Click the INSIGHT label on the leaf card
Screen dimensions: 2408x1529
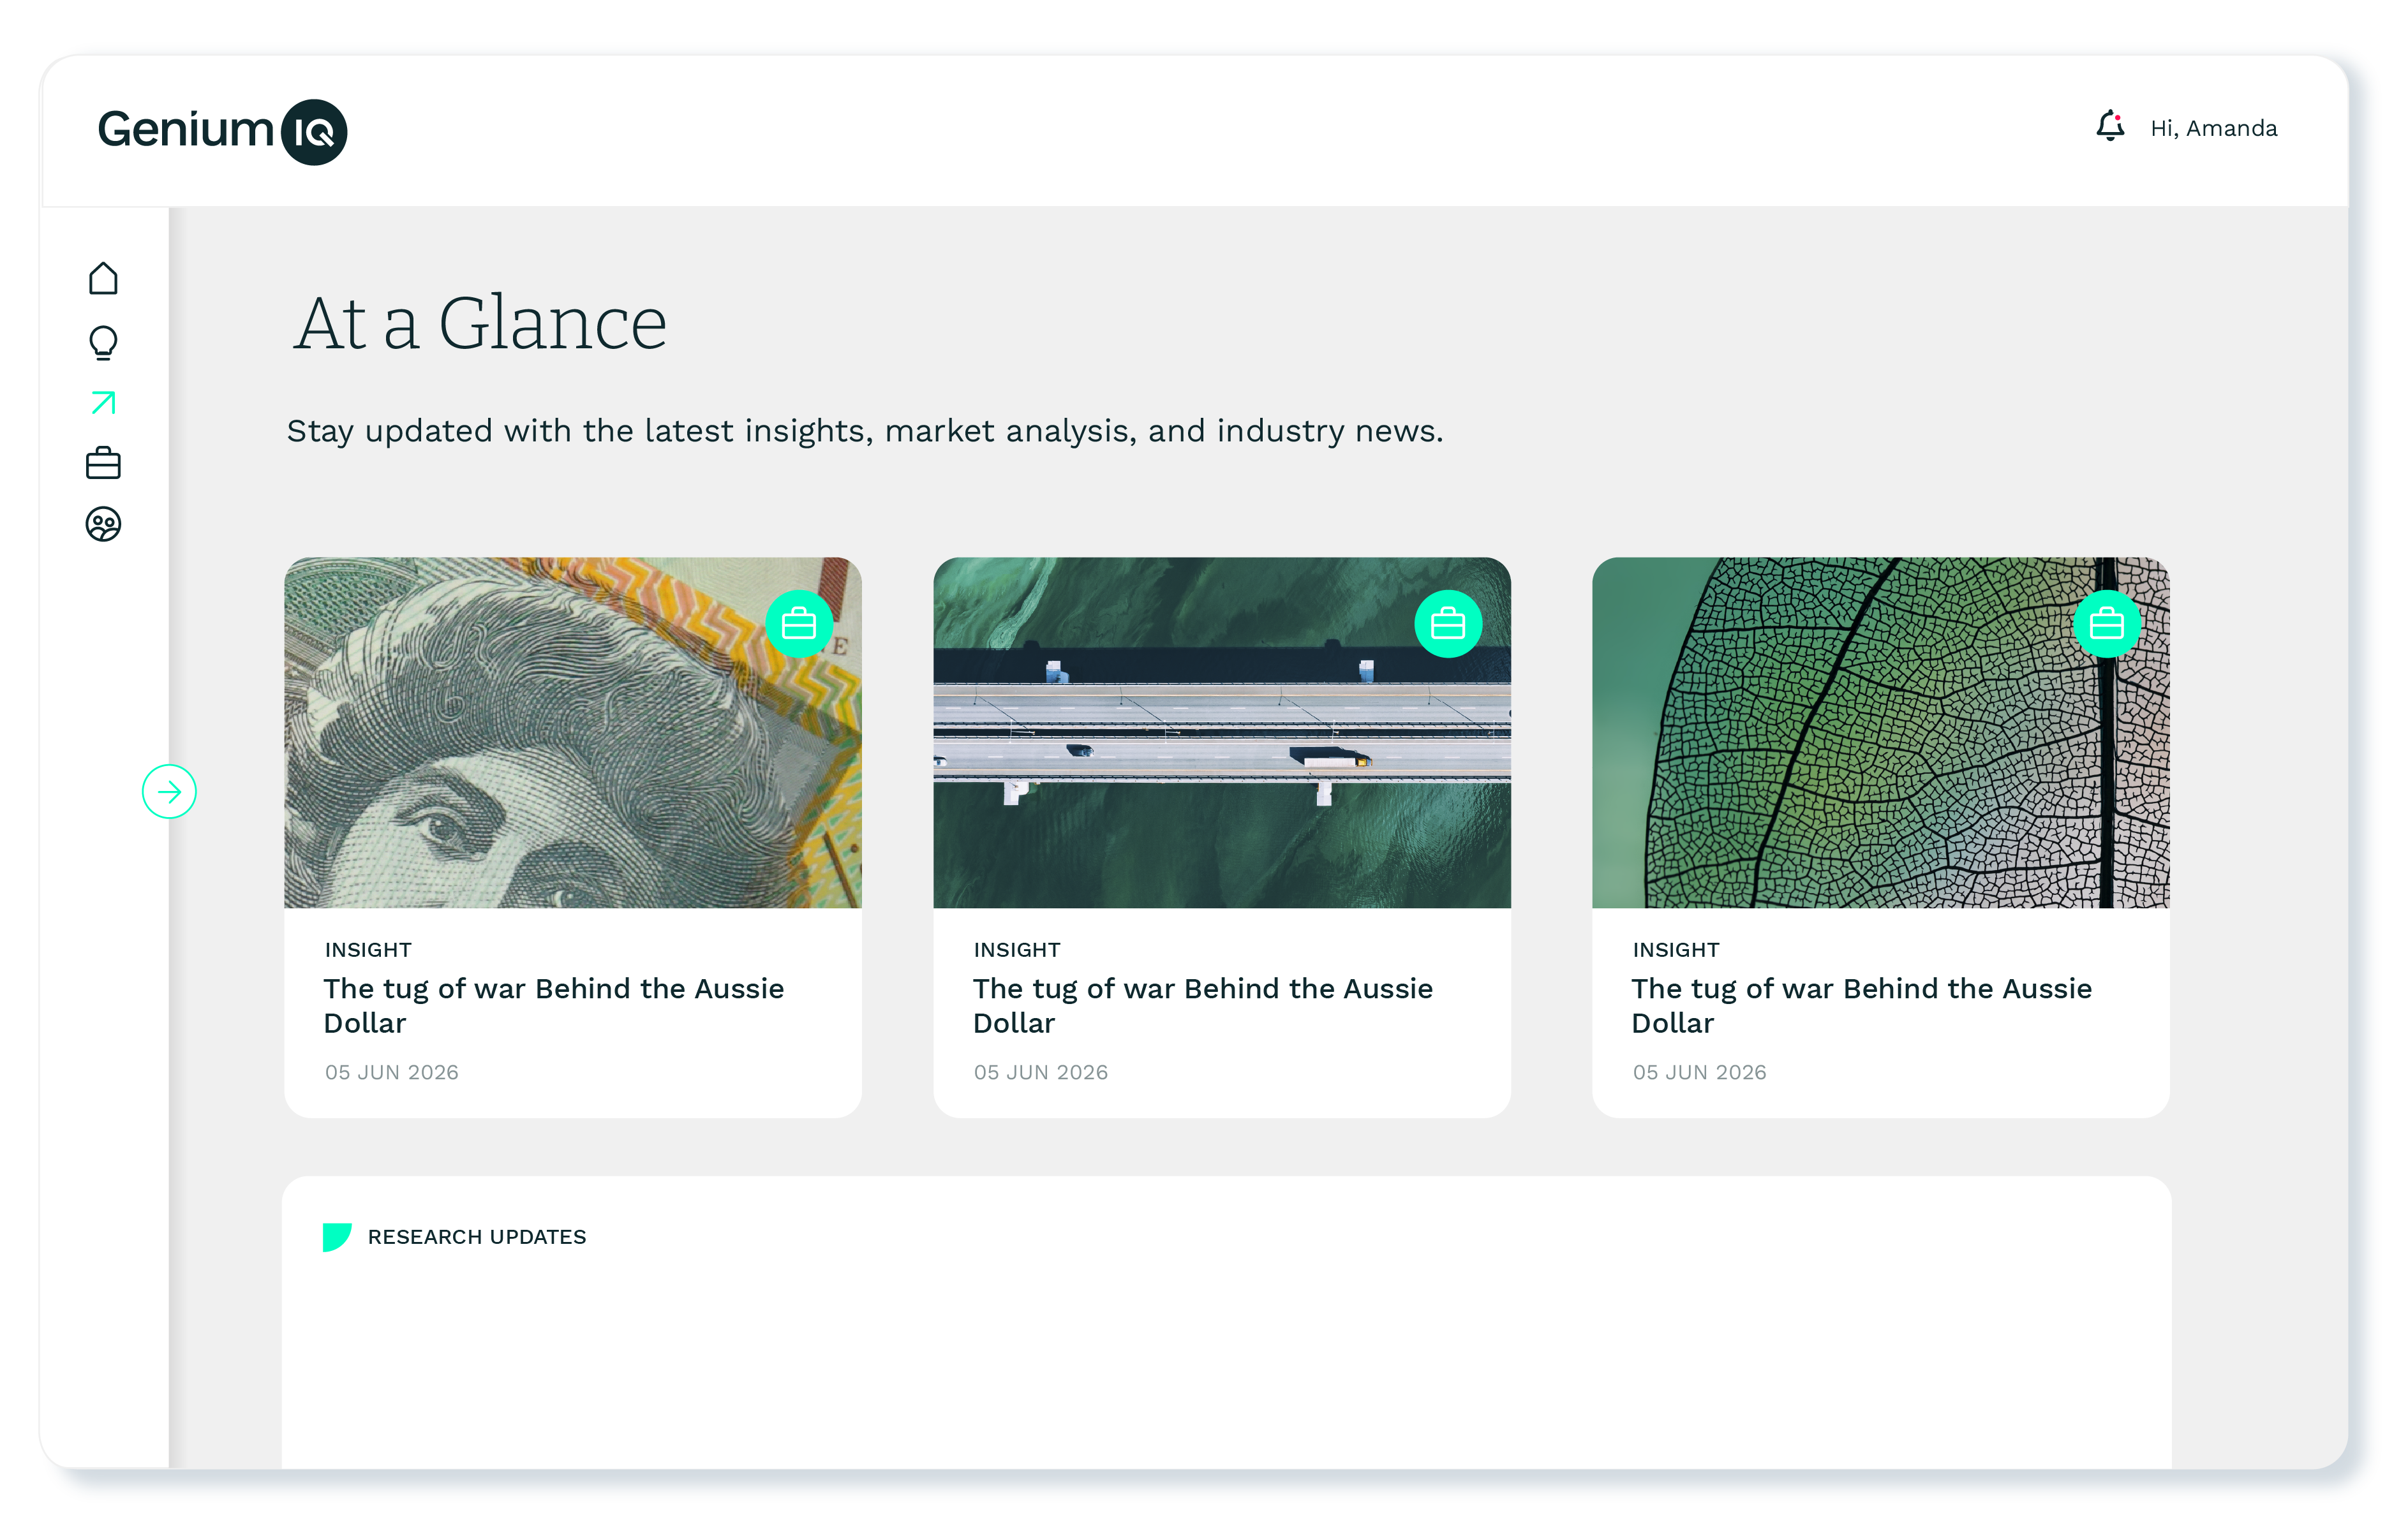1676,950
